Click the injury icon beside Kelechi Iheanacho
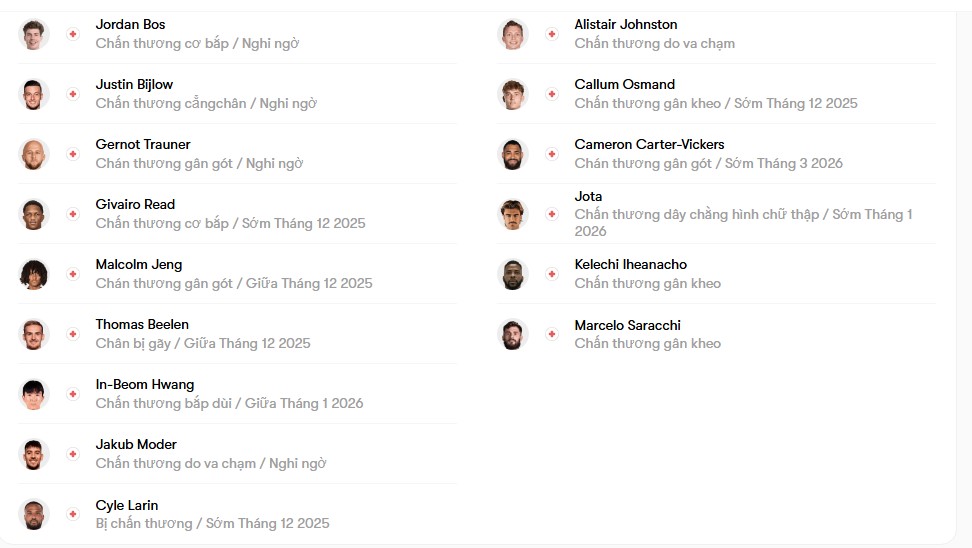972x548 pixels. (x=551, y=274)
